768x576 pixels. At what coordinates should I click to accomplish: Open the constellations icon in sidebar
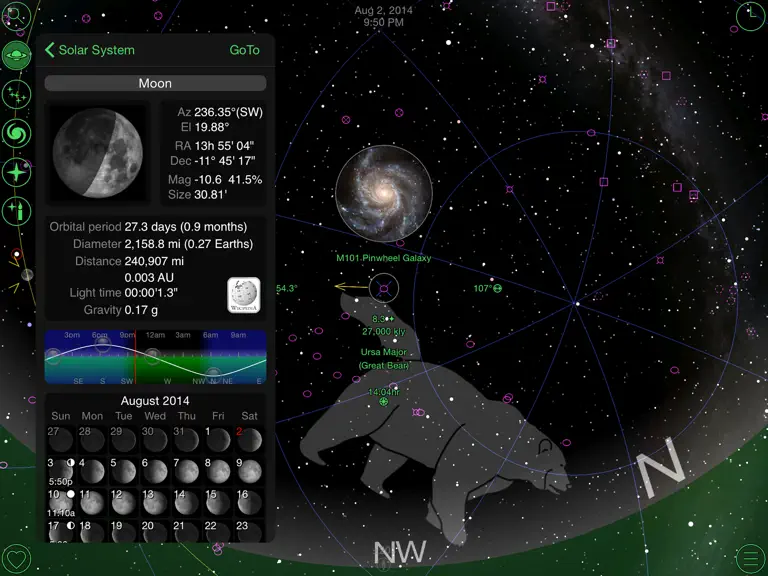pyautogui.click(x=16, y=94)
